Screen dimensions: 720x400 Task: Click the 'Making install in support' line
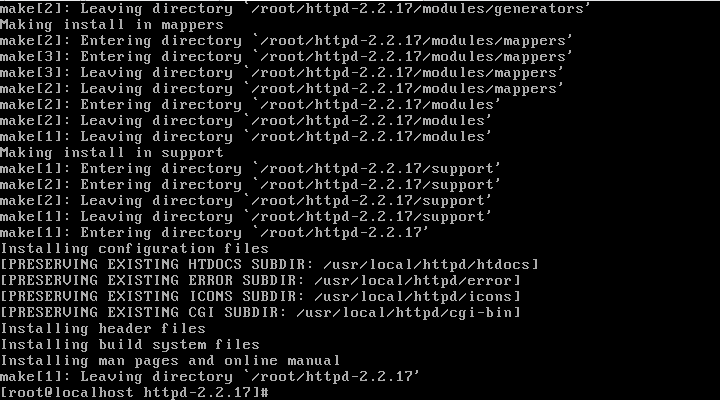click(112, 152)
